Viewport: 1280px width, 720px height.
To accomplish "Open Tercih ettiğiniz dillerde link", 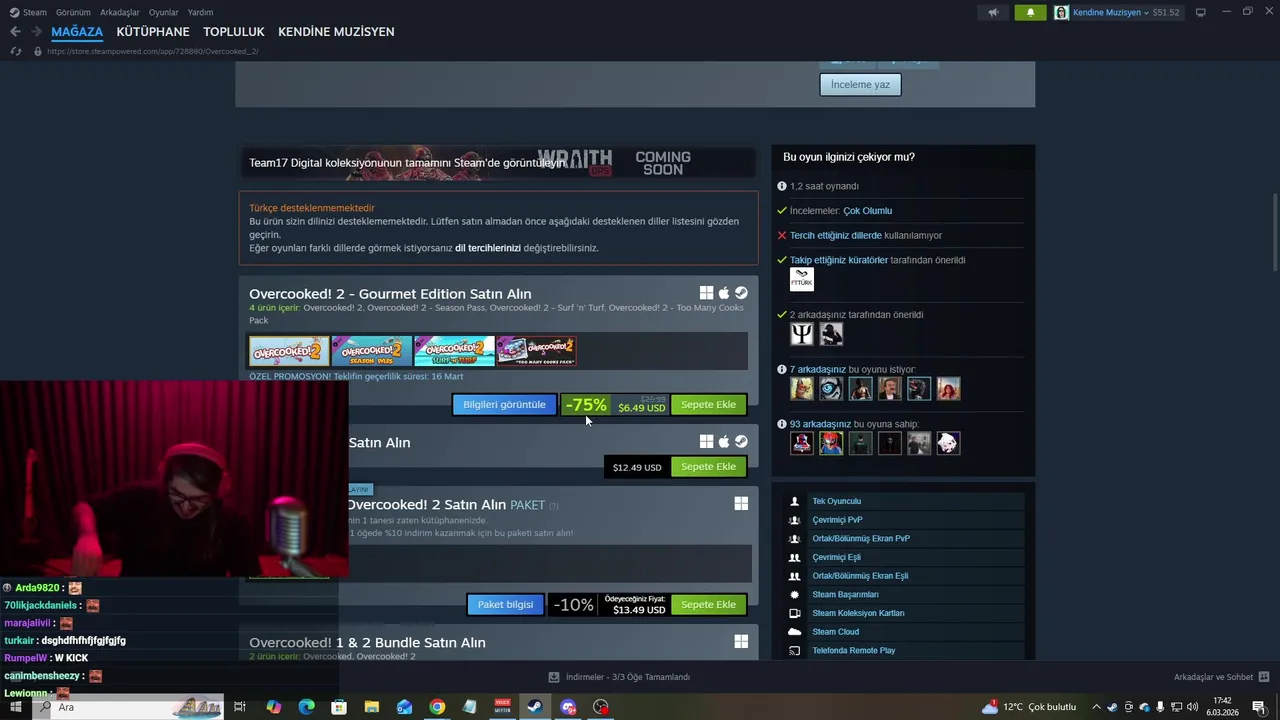I will [x=836, y=236].
